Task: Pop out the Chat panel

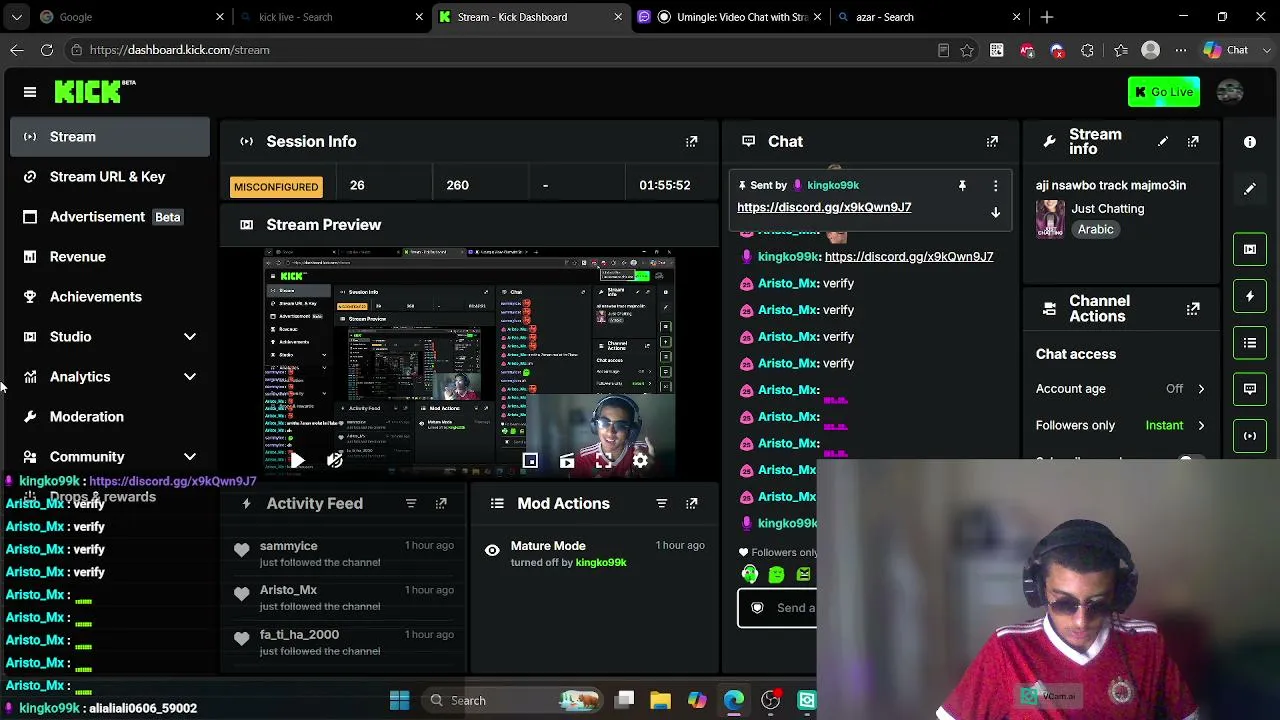Action: [x=992, y=142]
